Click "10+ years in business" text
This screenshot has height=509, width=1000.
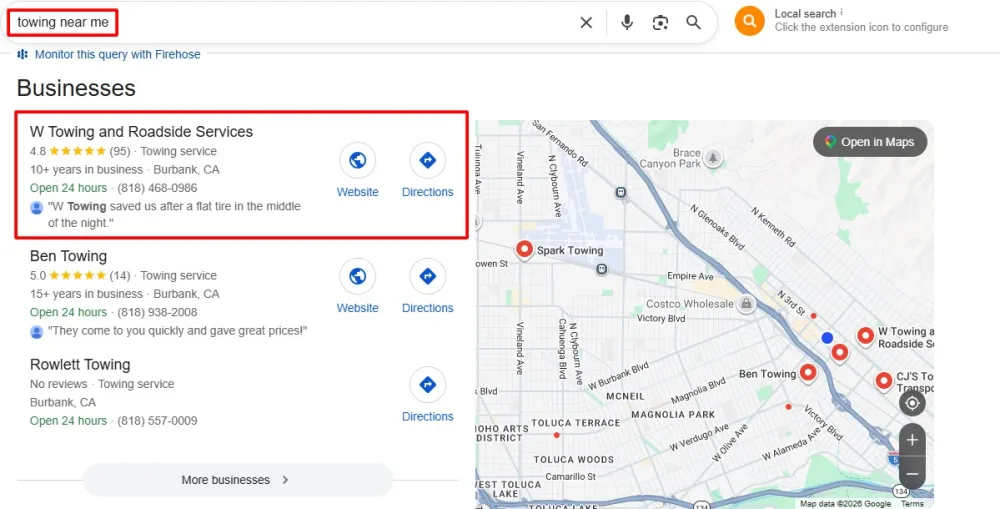click(86, 170)
